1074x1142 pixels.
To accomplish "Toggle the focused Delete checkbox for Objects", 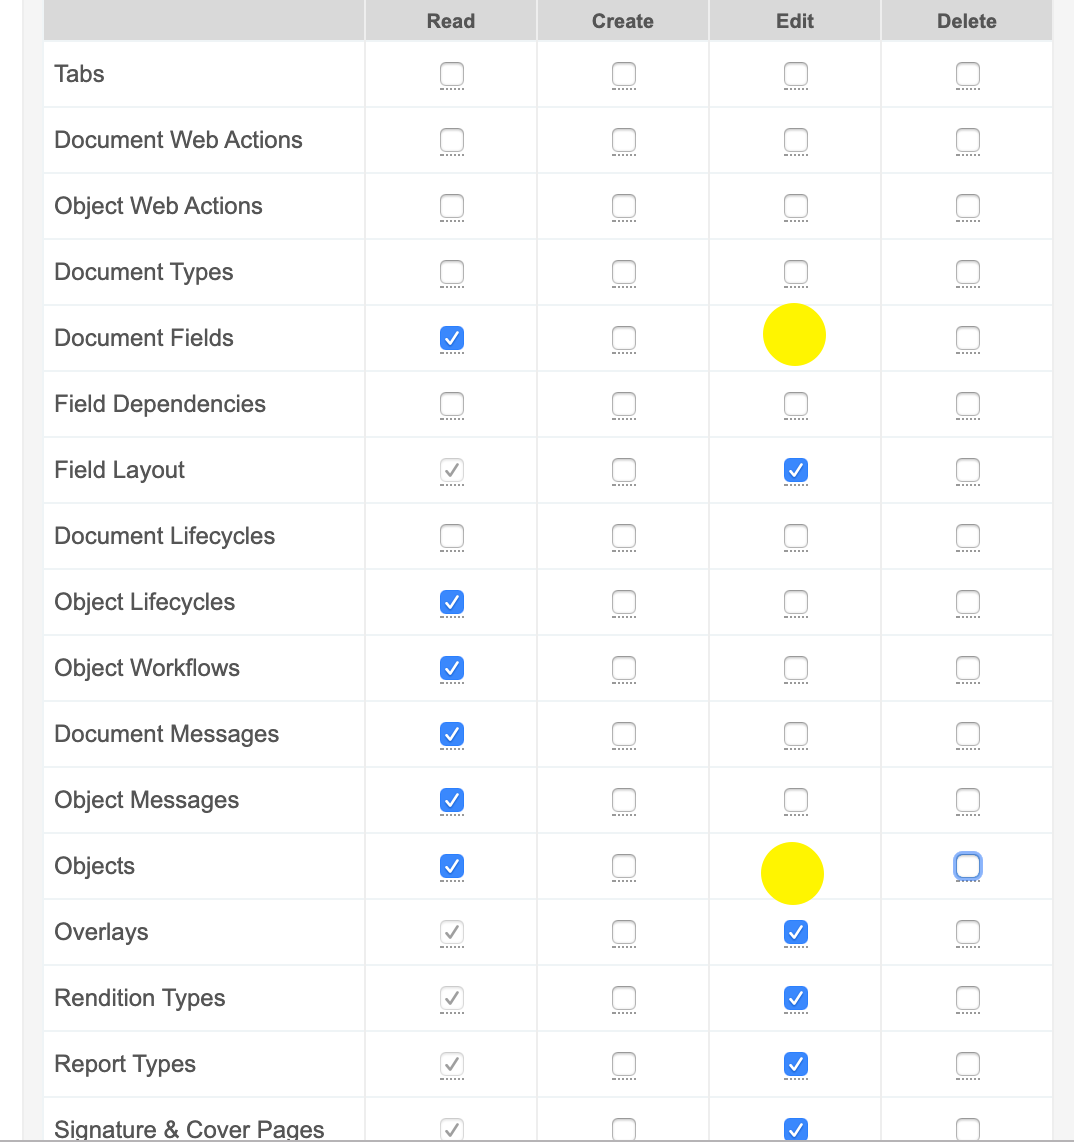I will 968,866.
